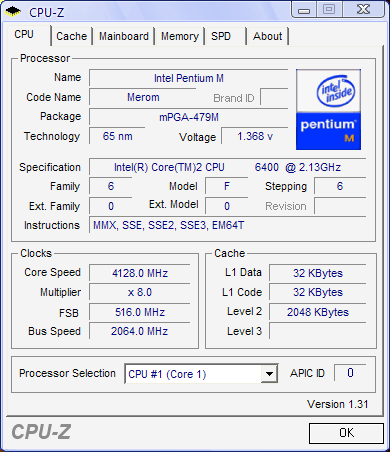Minimize the CPU-Z window
Screen dimensions: 390x452
click(304, 10)
